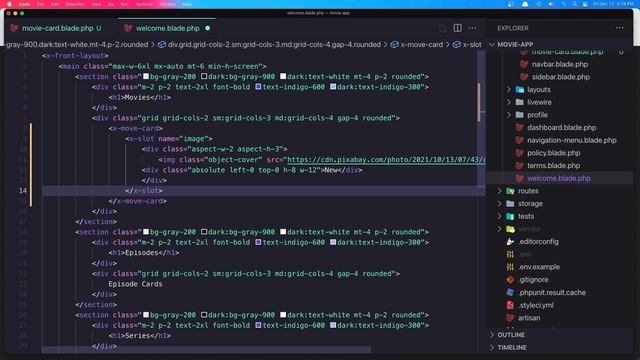Open policy.blade.php in Explorer
This screenshot has width=640, height=360.
tap(553, 153)
